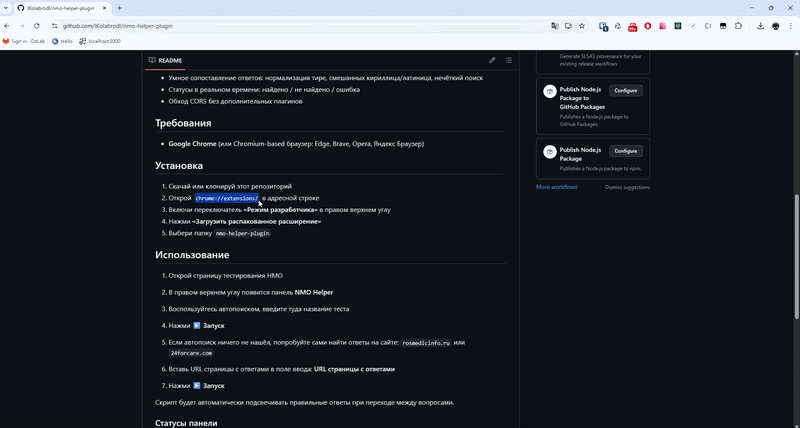Open the README tab
The image size is (800, 428).
pos(165,60)
